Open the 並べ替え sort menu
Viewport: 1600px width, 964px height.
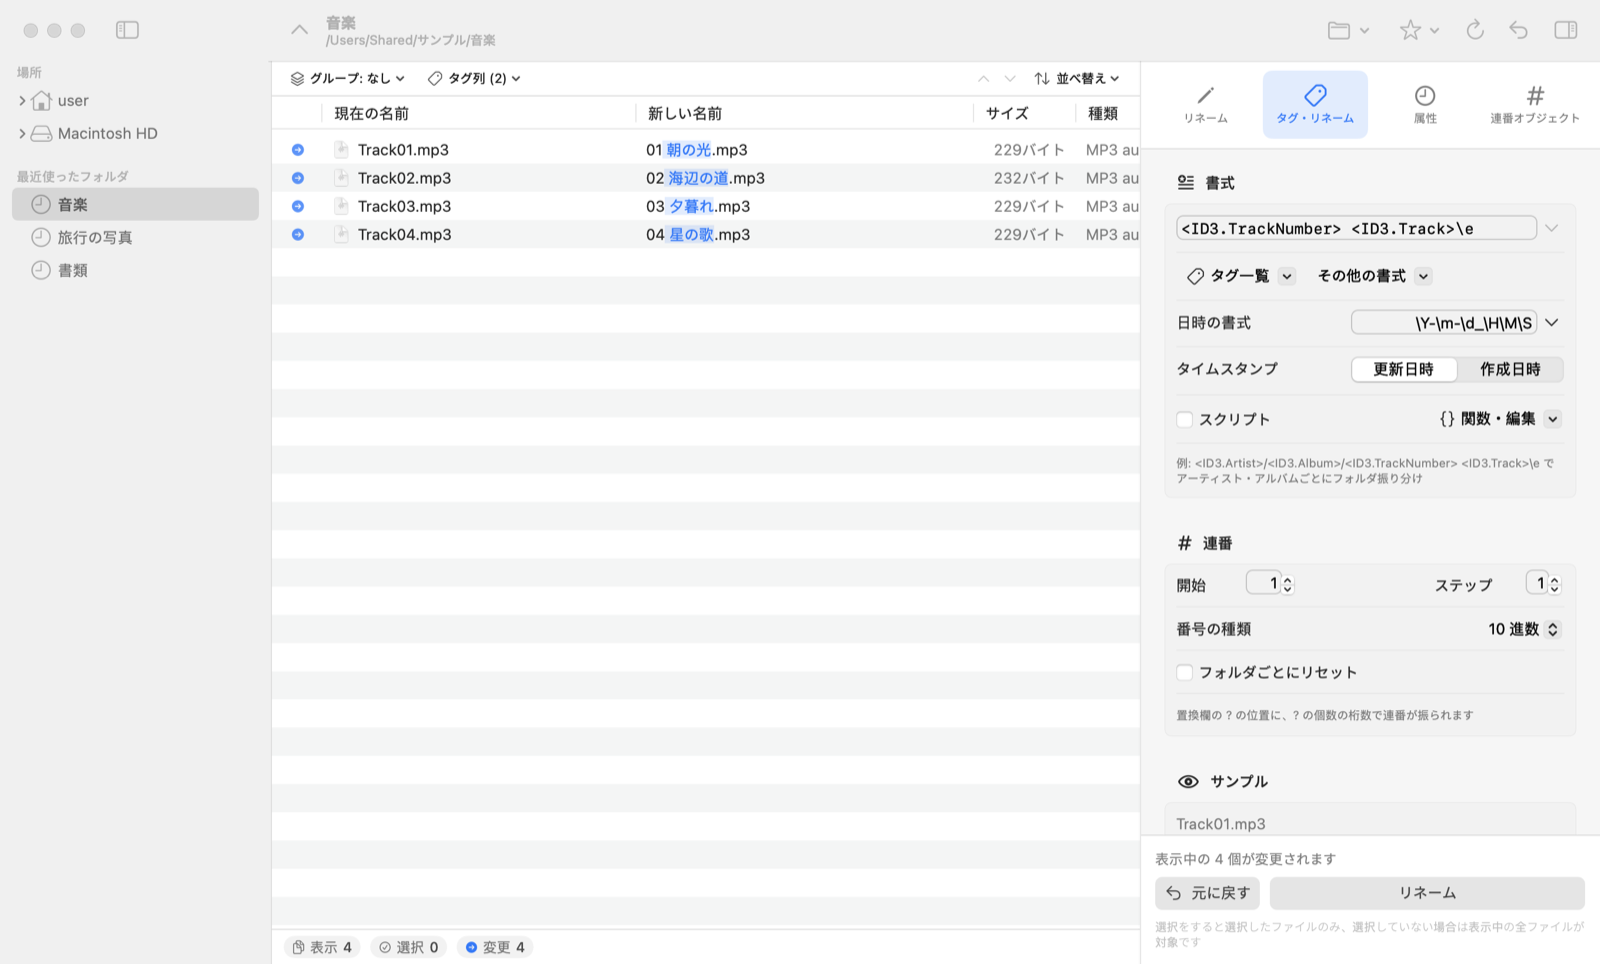(x=1077, y=78)
